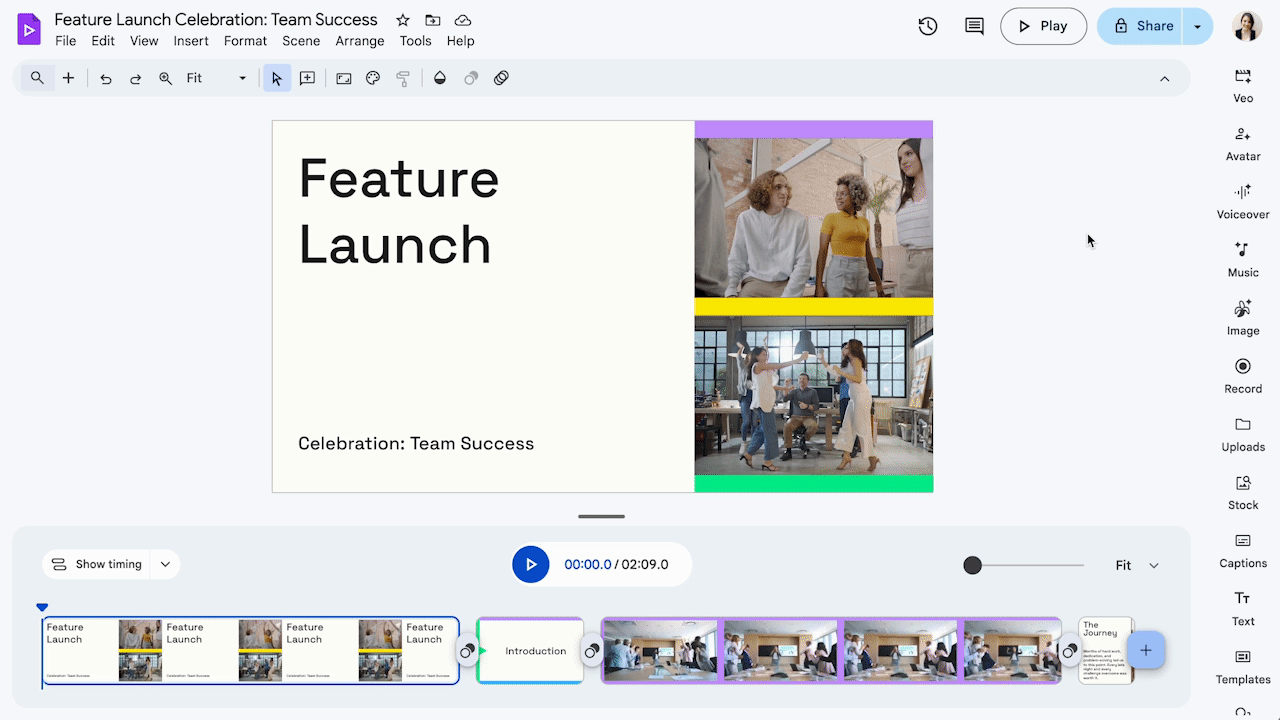Image resolution: width=1280 pixels, height=720 pixels.
Task: Open version history
Action: click(927, 26)
